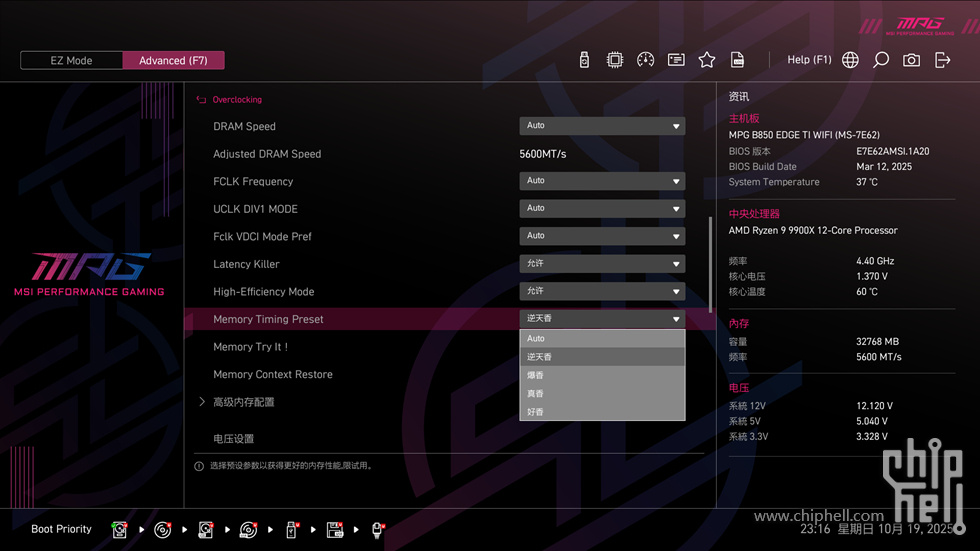
Task: Select the Advanced (F7) tab
Action: (173, 61)
